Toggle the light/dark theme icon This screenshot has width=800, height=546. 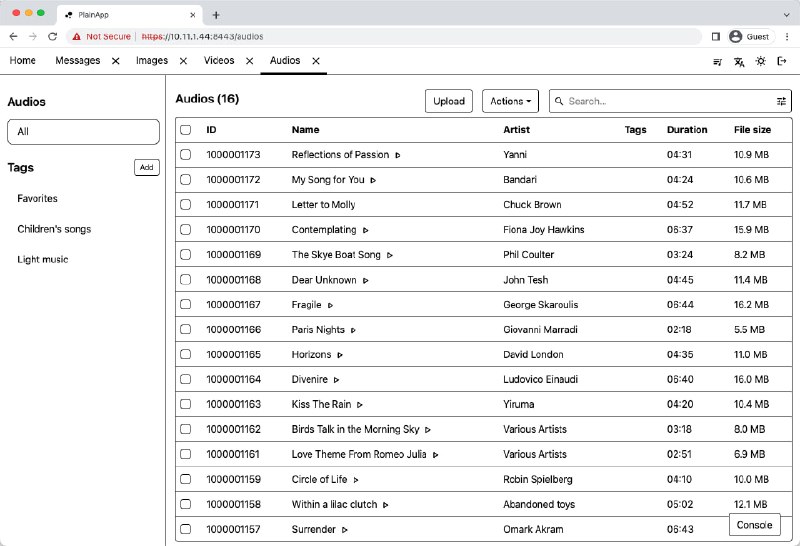click(761, 61)
